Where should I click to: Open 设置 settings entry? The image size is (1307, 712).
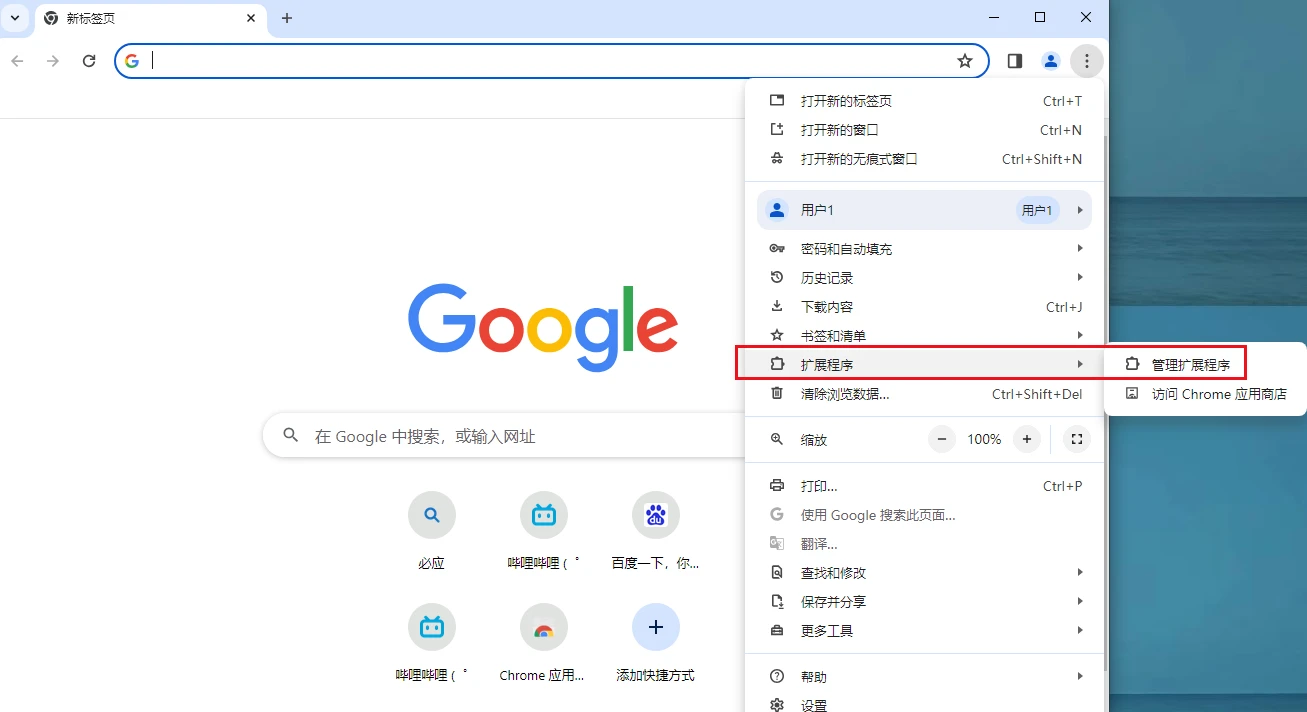pyautogui.click(x=924, y=705)
